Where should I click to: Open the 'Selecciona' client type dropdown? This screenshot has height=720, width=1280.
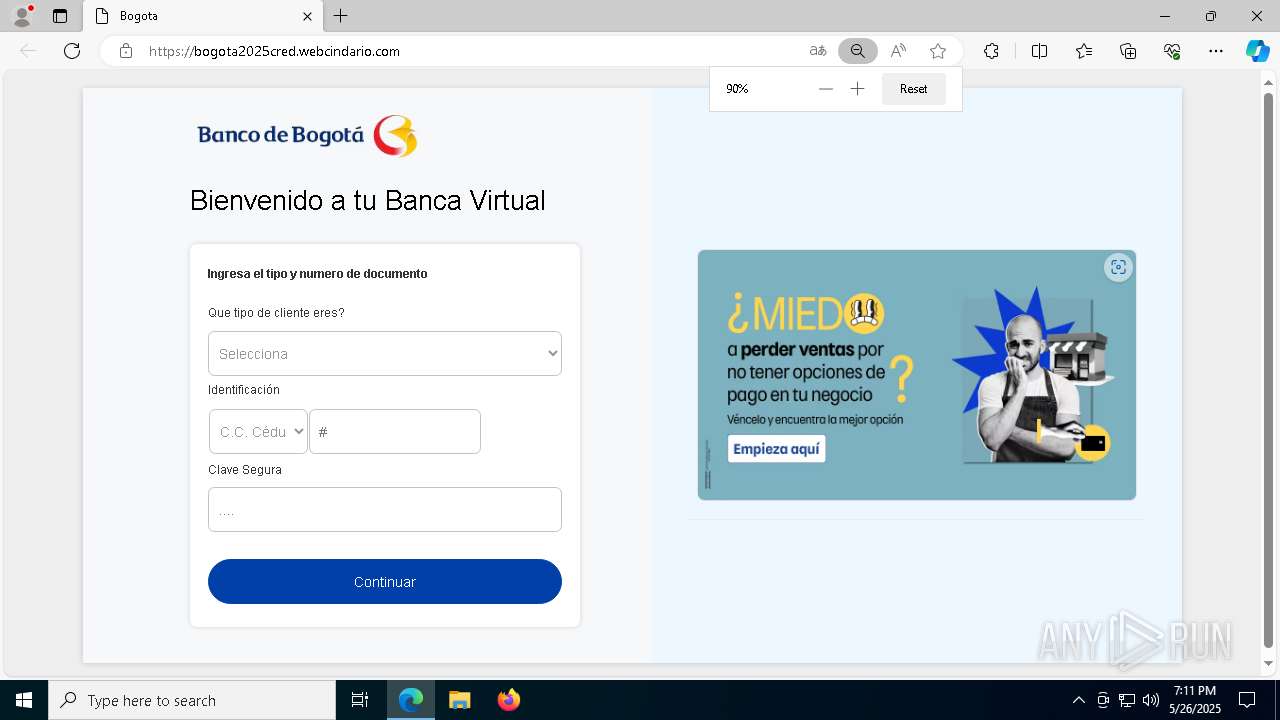[x=385, y=353]
